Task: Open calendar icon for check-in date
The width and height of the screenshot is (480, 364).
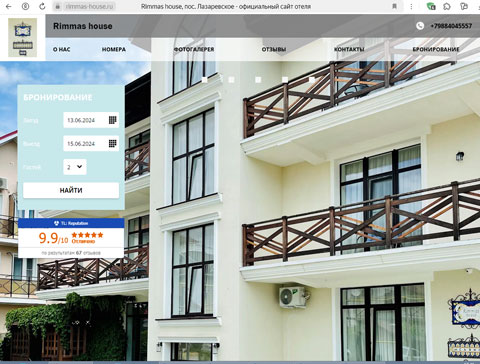Action: (x=113, y=120)
